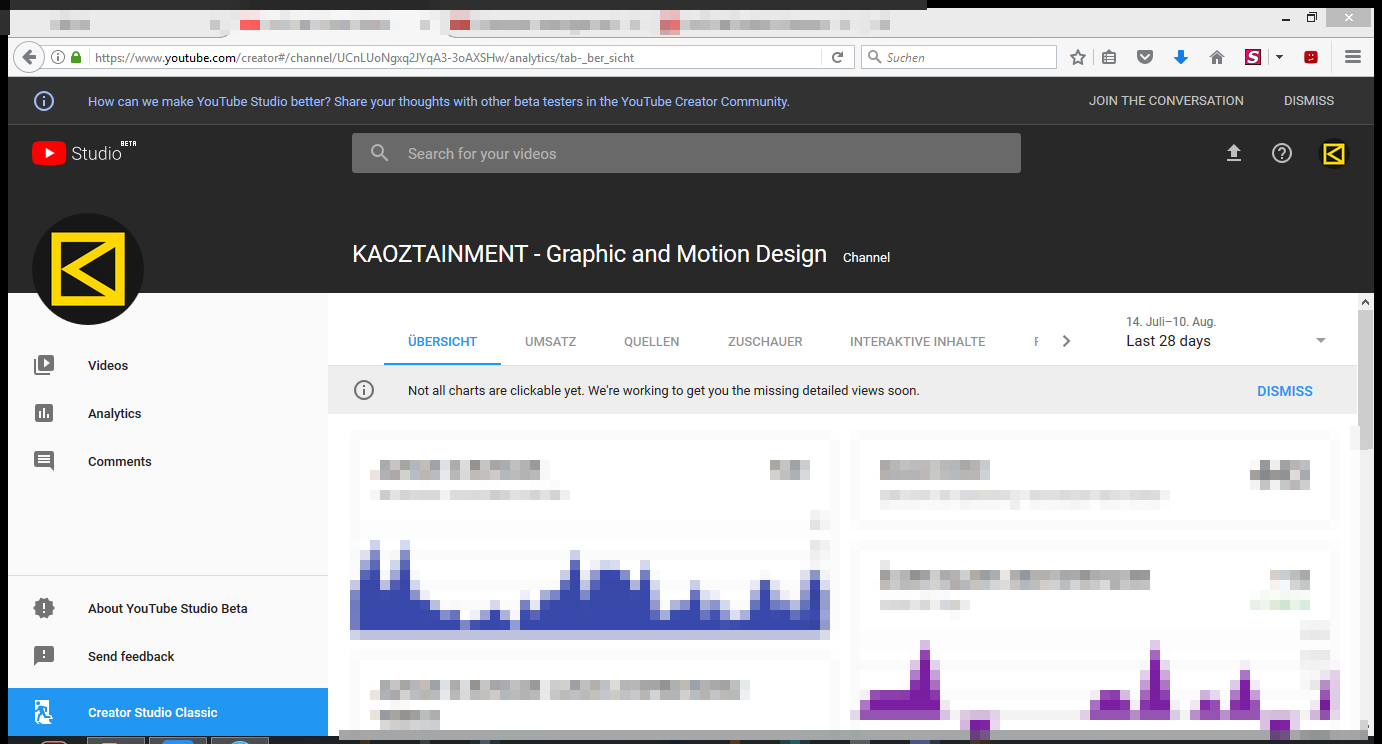1382x744 pixels.
Task: Switch to the UMSATZ tab
Action: 550,342
